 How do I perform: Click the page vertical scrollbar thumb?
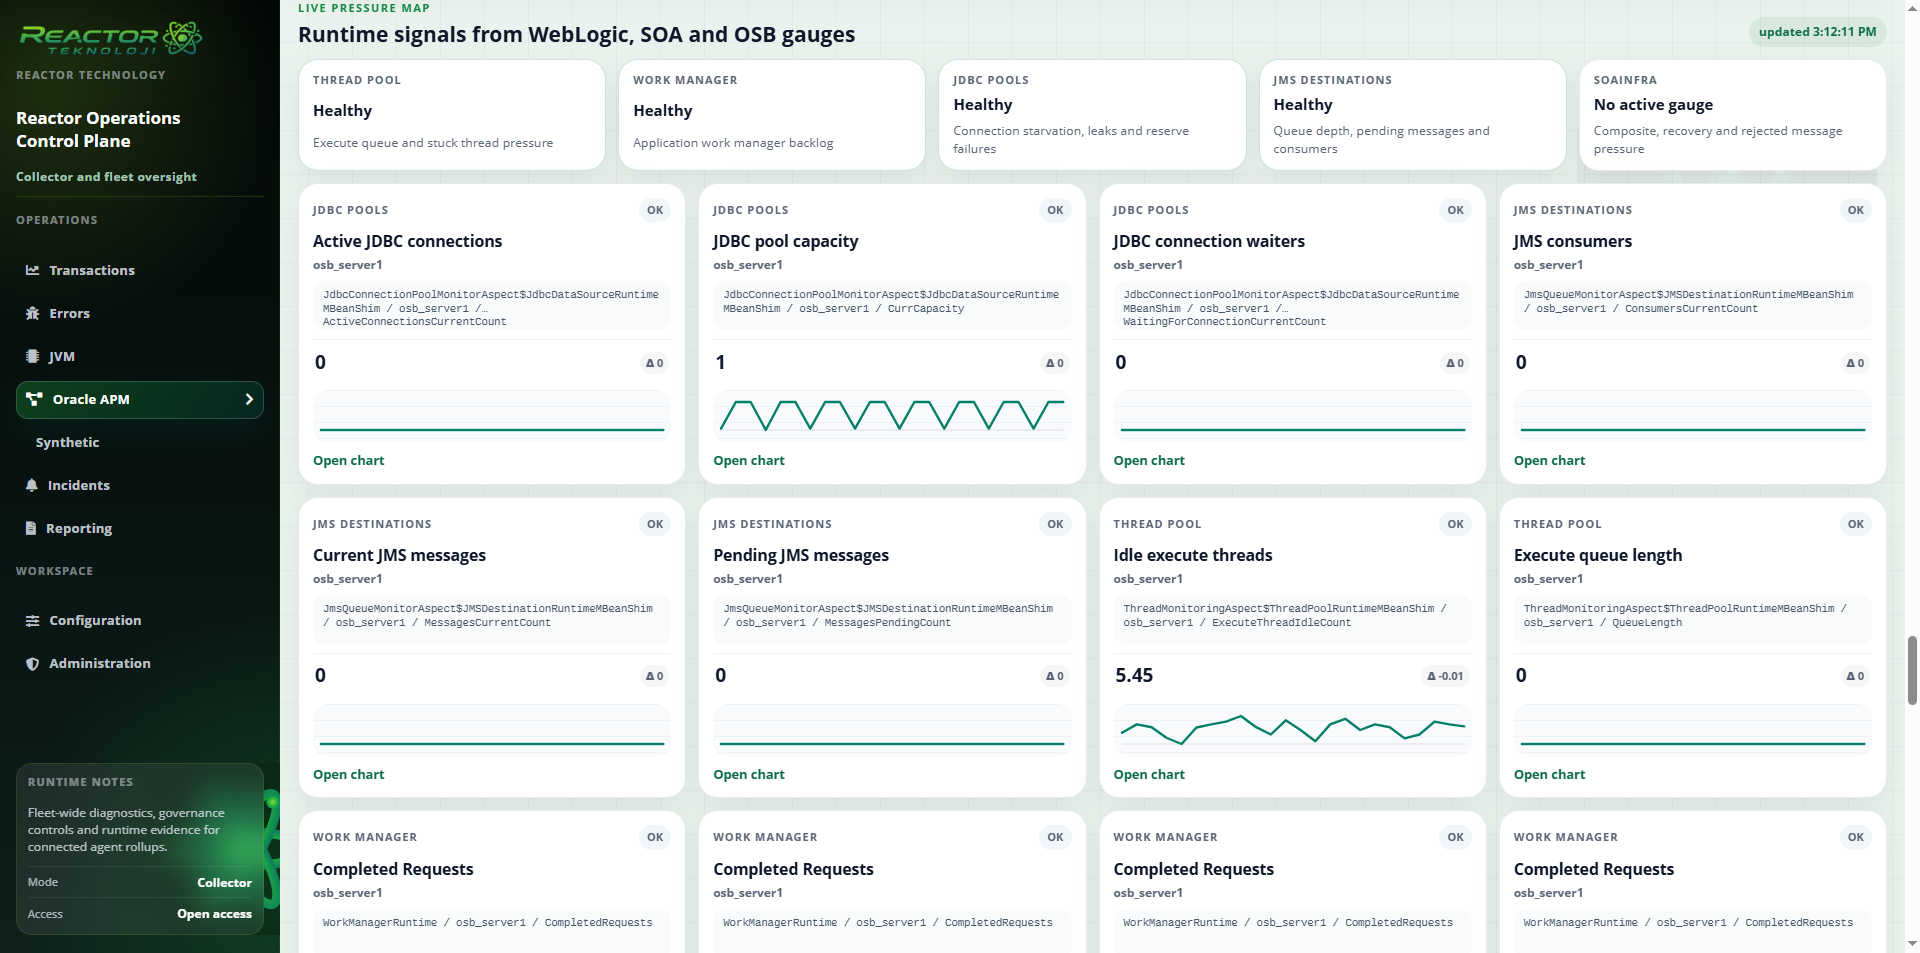click(x=1912, y=670)
